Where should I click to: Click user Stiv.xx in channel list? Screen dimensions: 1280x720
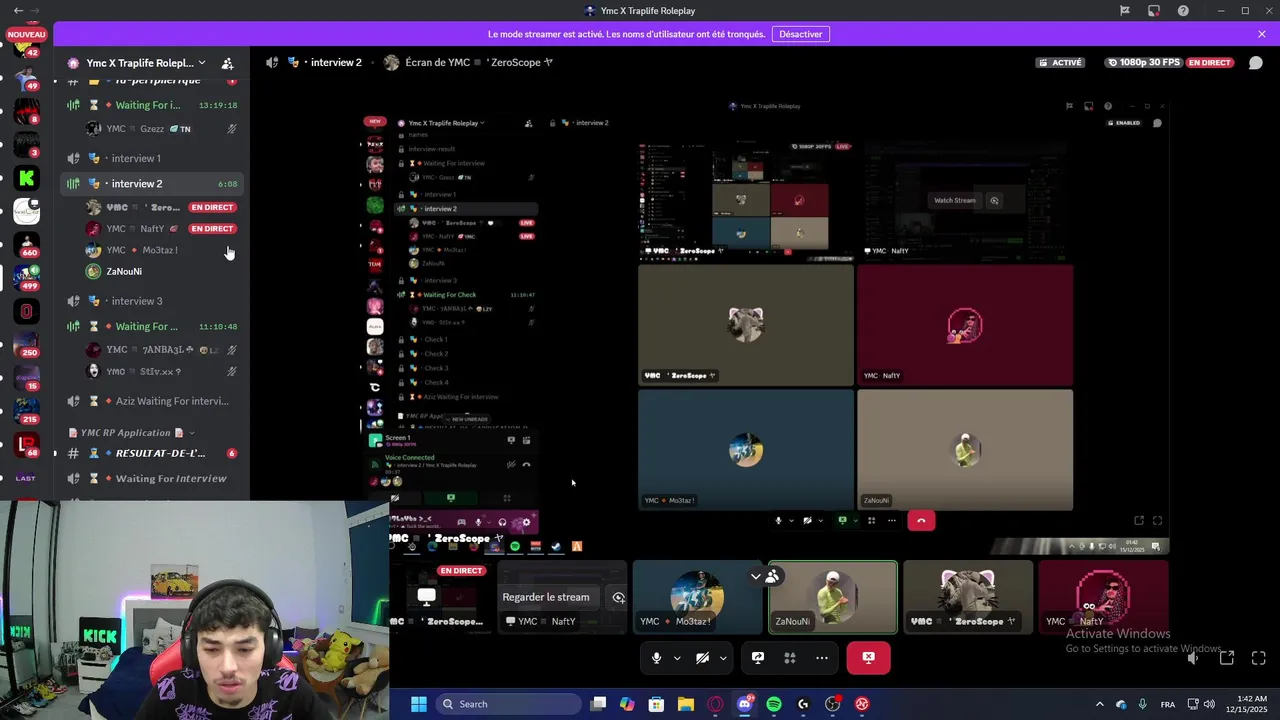pyautogui.click(x=160, y=371)
